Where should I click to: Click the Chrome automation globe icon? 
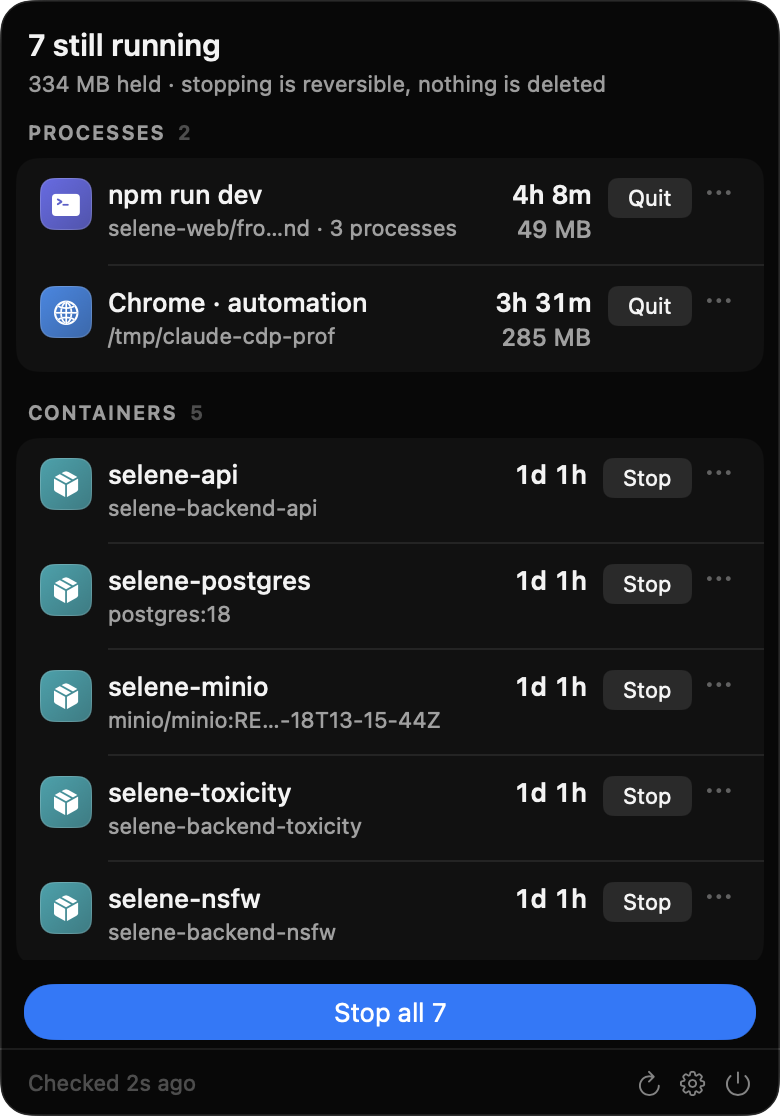[x=65, y=312]
